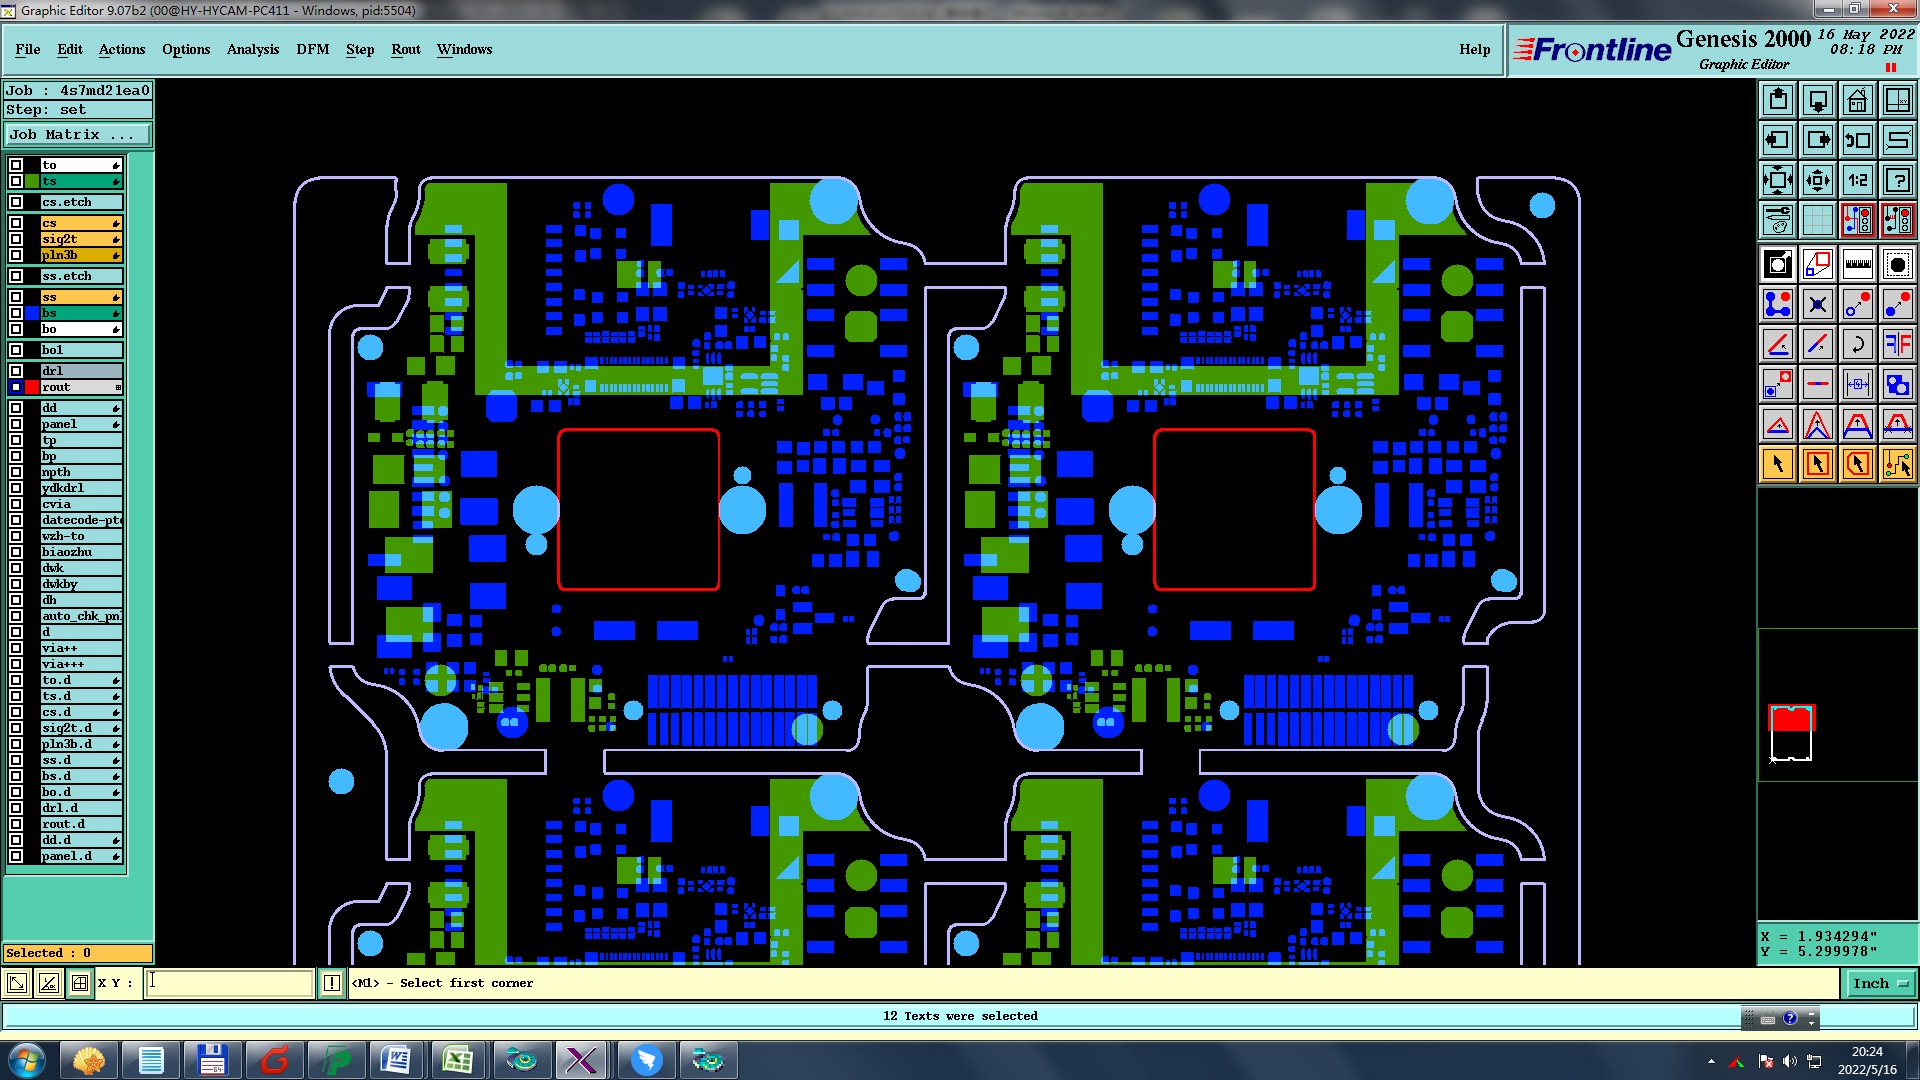Open the Rout menu

406,49
